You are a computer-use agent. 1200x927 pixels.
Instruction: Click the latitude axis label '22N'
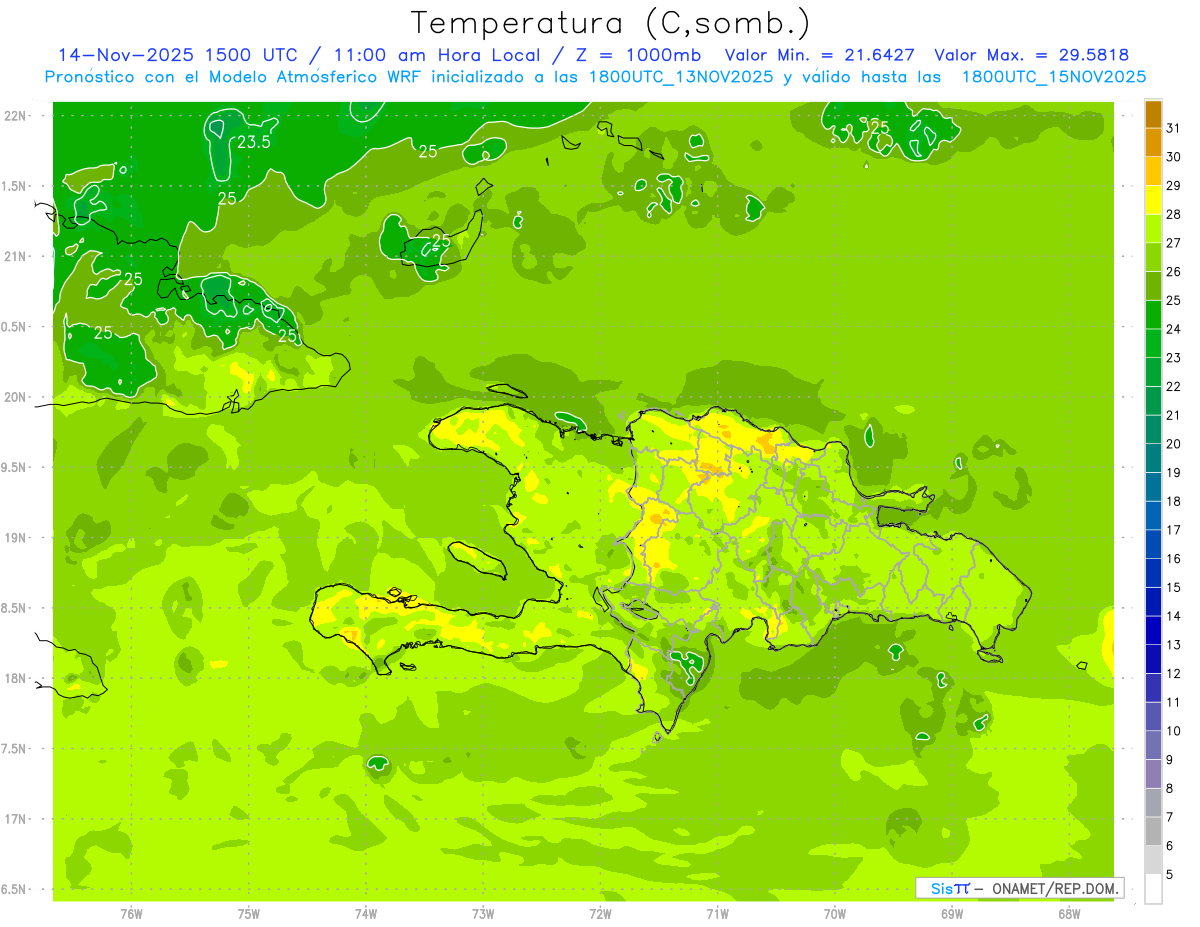[x=16, y=116]
